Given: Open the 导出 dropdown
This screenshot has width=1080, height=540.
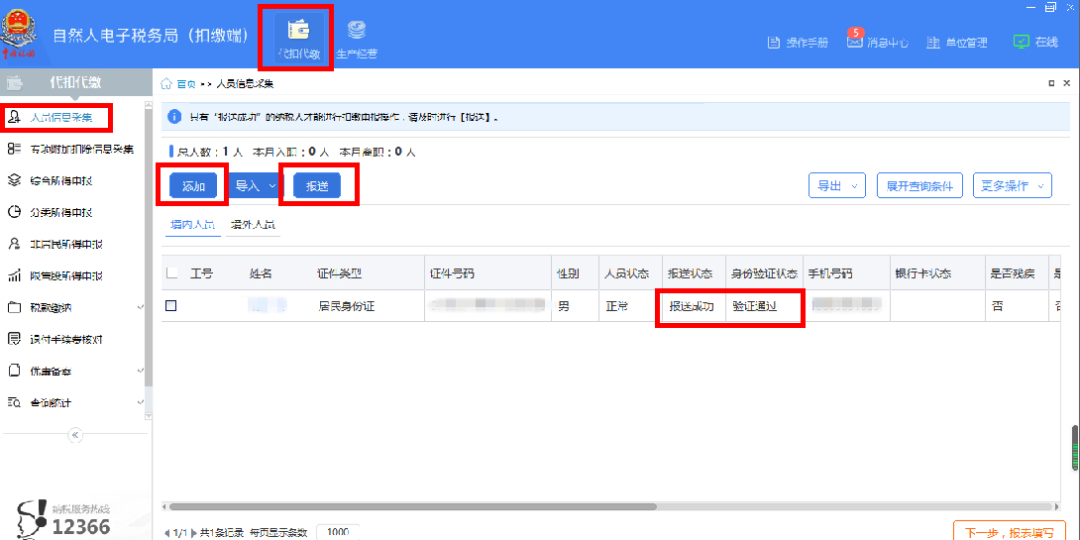Looking at the screenshot, I should pos(836,186).
